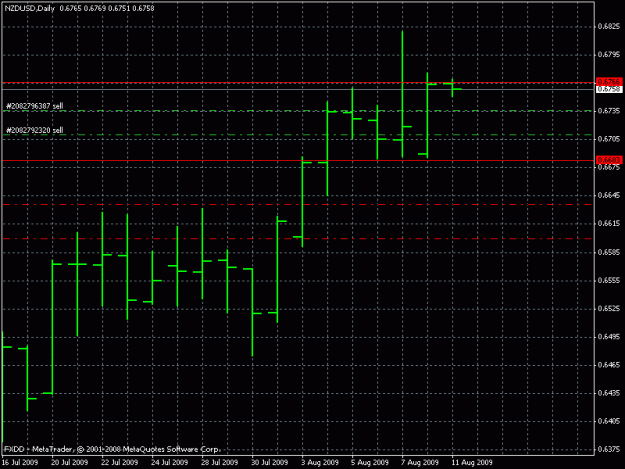Click the 0.6375 price scale label
This screenshot has width=625, height=469.
[x=609, y=449]
